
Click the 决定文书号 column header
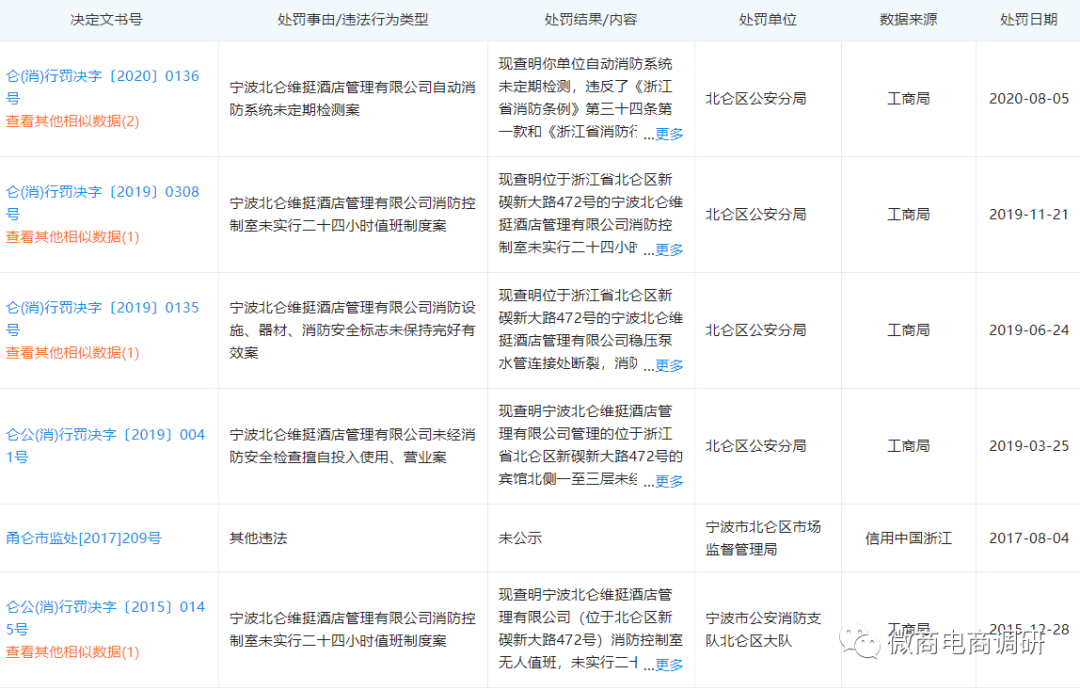[106, 20]
